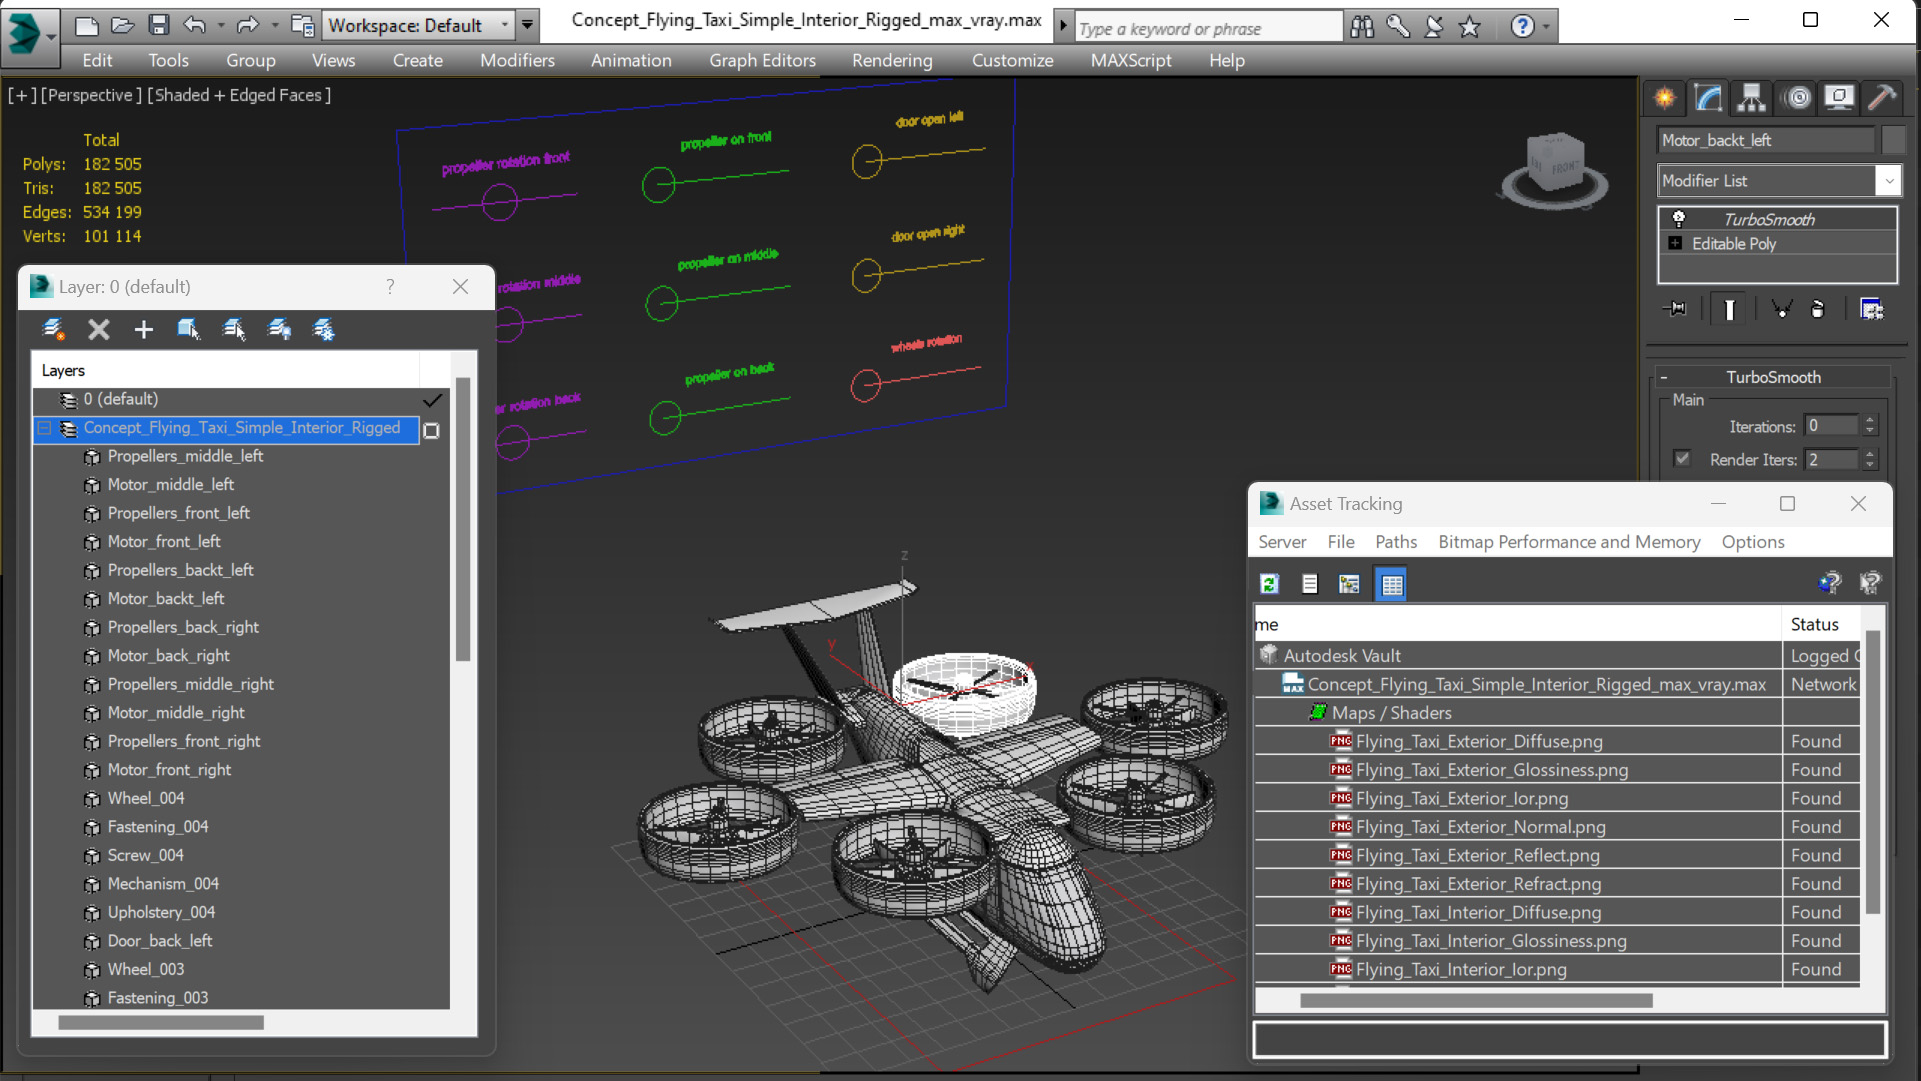The height and width of the screenshot is (1081, 1921).
Task: Open the Edit menu
Action: (x=97, y=60)
